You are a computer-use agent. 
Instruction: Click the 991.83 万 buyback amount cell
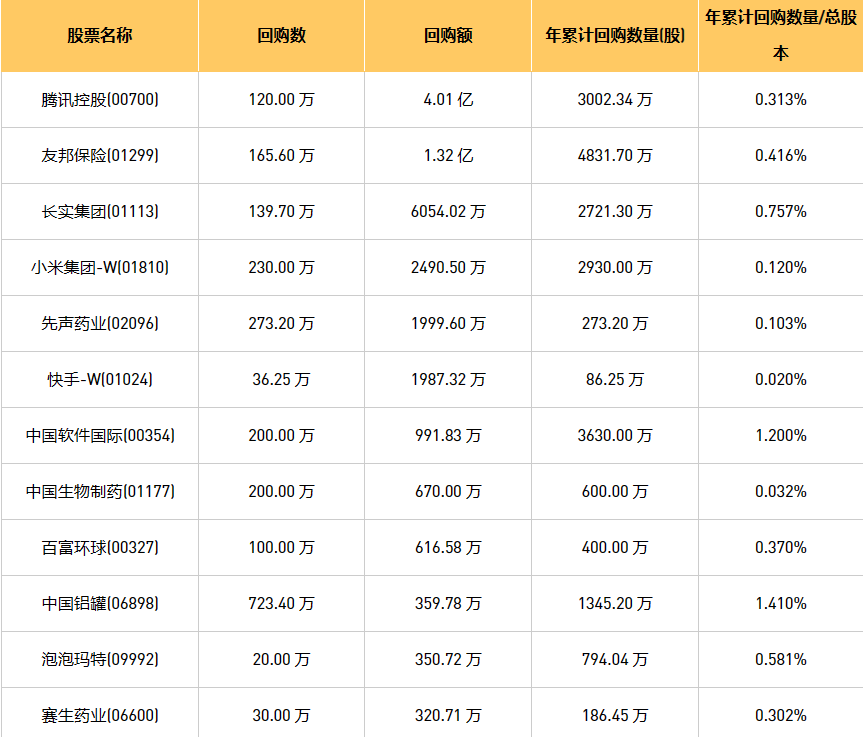448,436
